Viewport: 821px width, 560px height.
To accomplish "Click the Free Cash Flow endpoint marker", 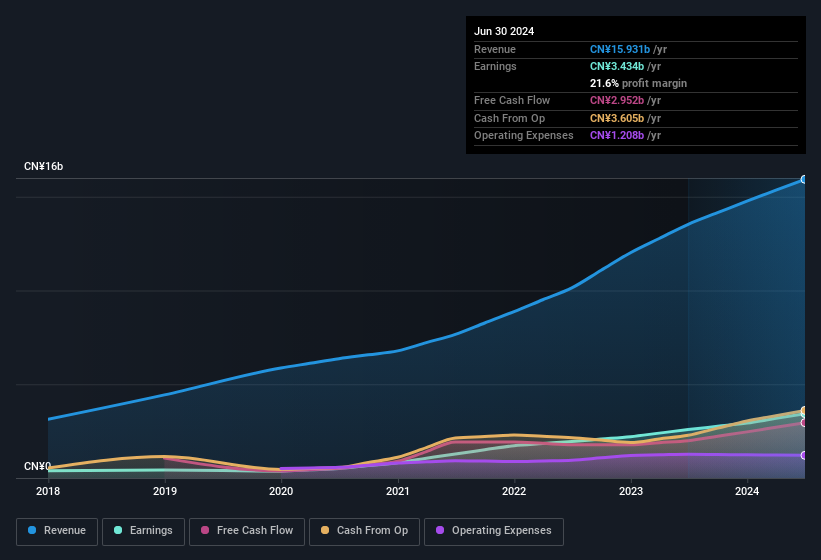I will pos(804,422).
